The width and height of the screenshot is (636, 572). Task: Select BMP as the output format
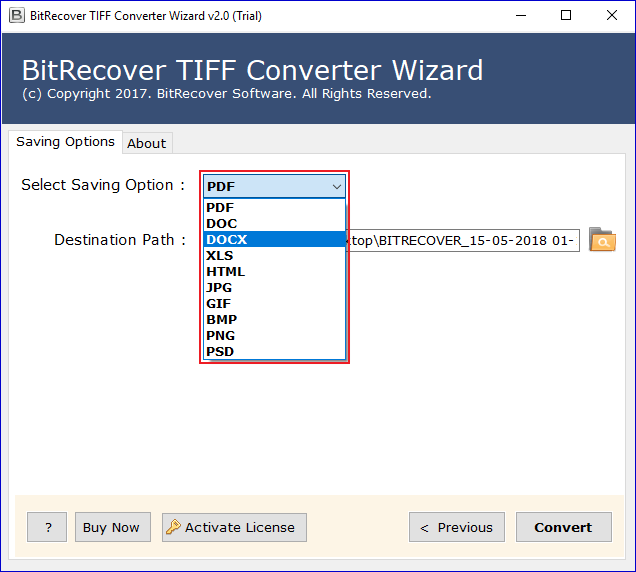click(x=274, y=320)
